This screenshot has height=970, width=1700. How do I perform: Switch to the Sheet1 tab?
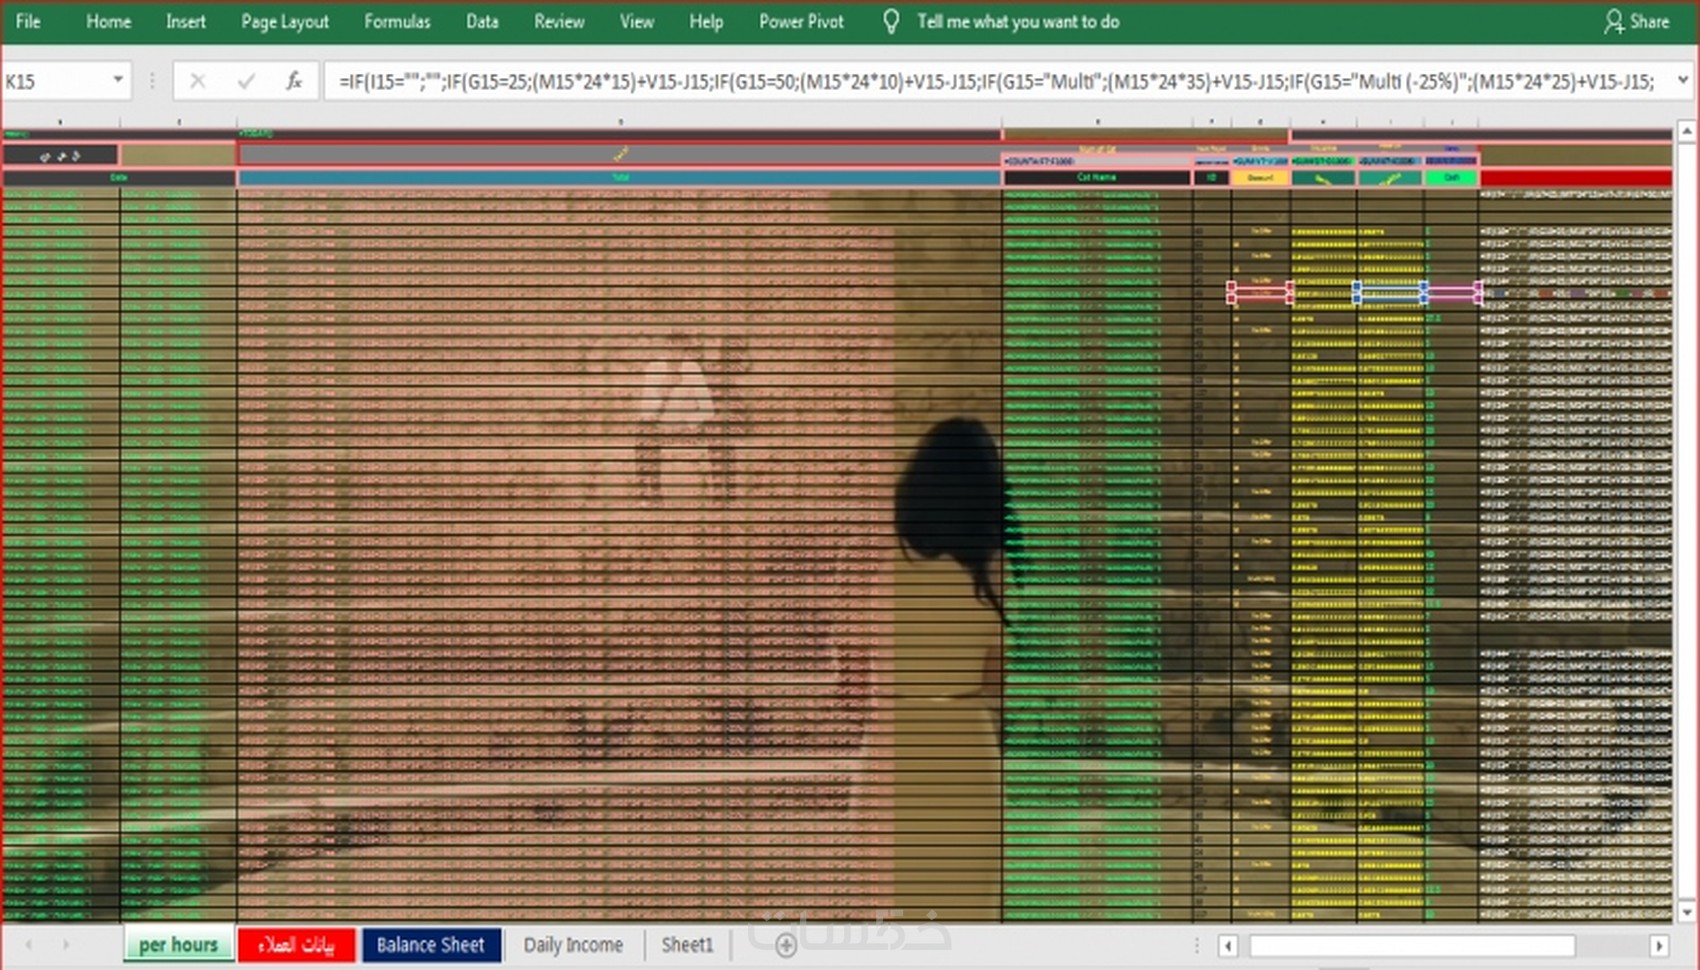pyautogui.click(x=687, y=945)
